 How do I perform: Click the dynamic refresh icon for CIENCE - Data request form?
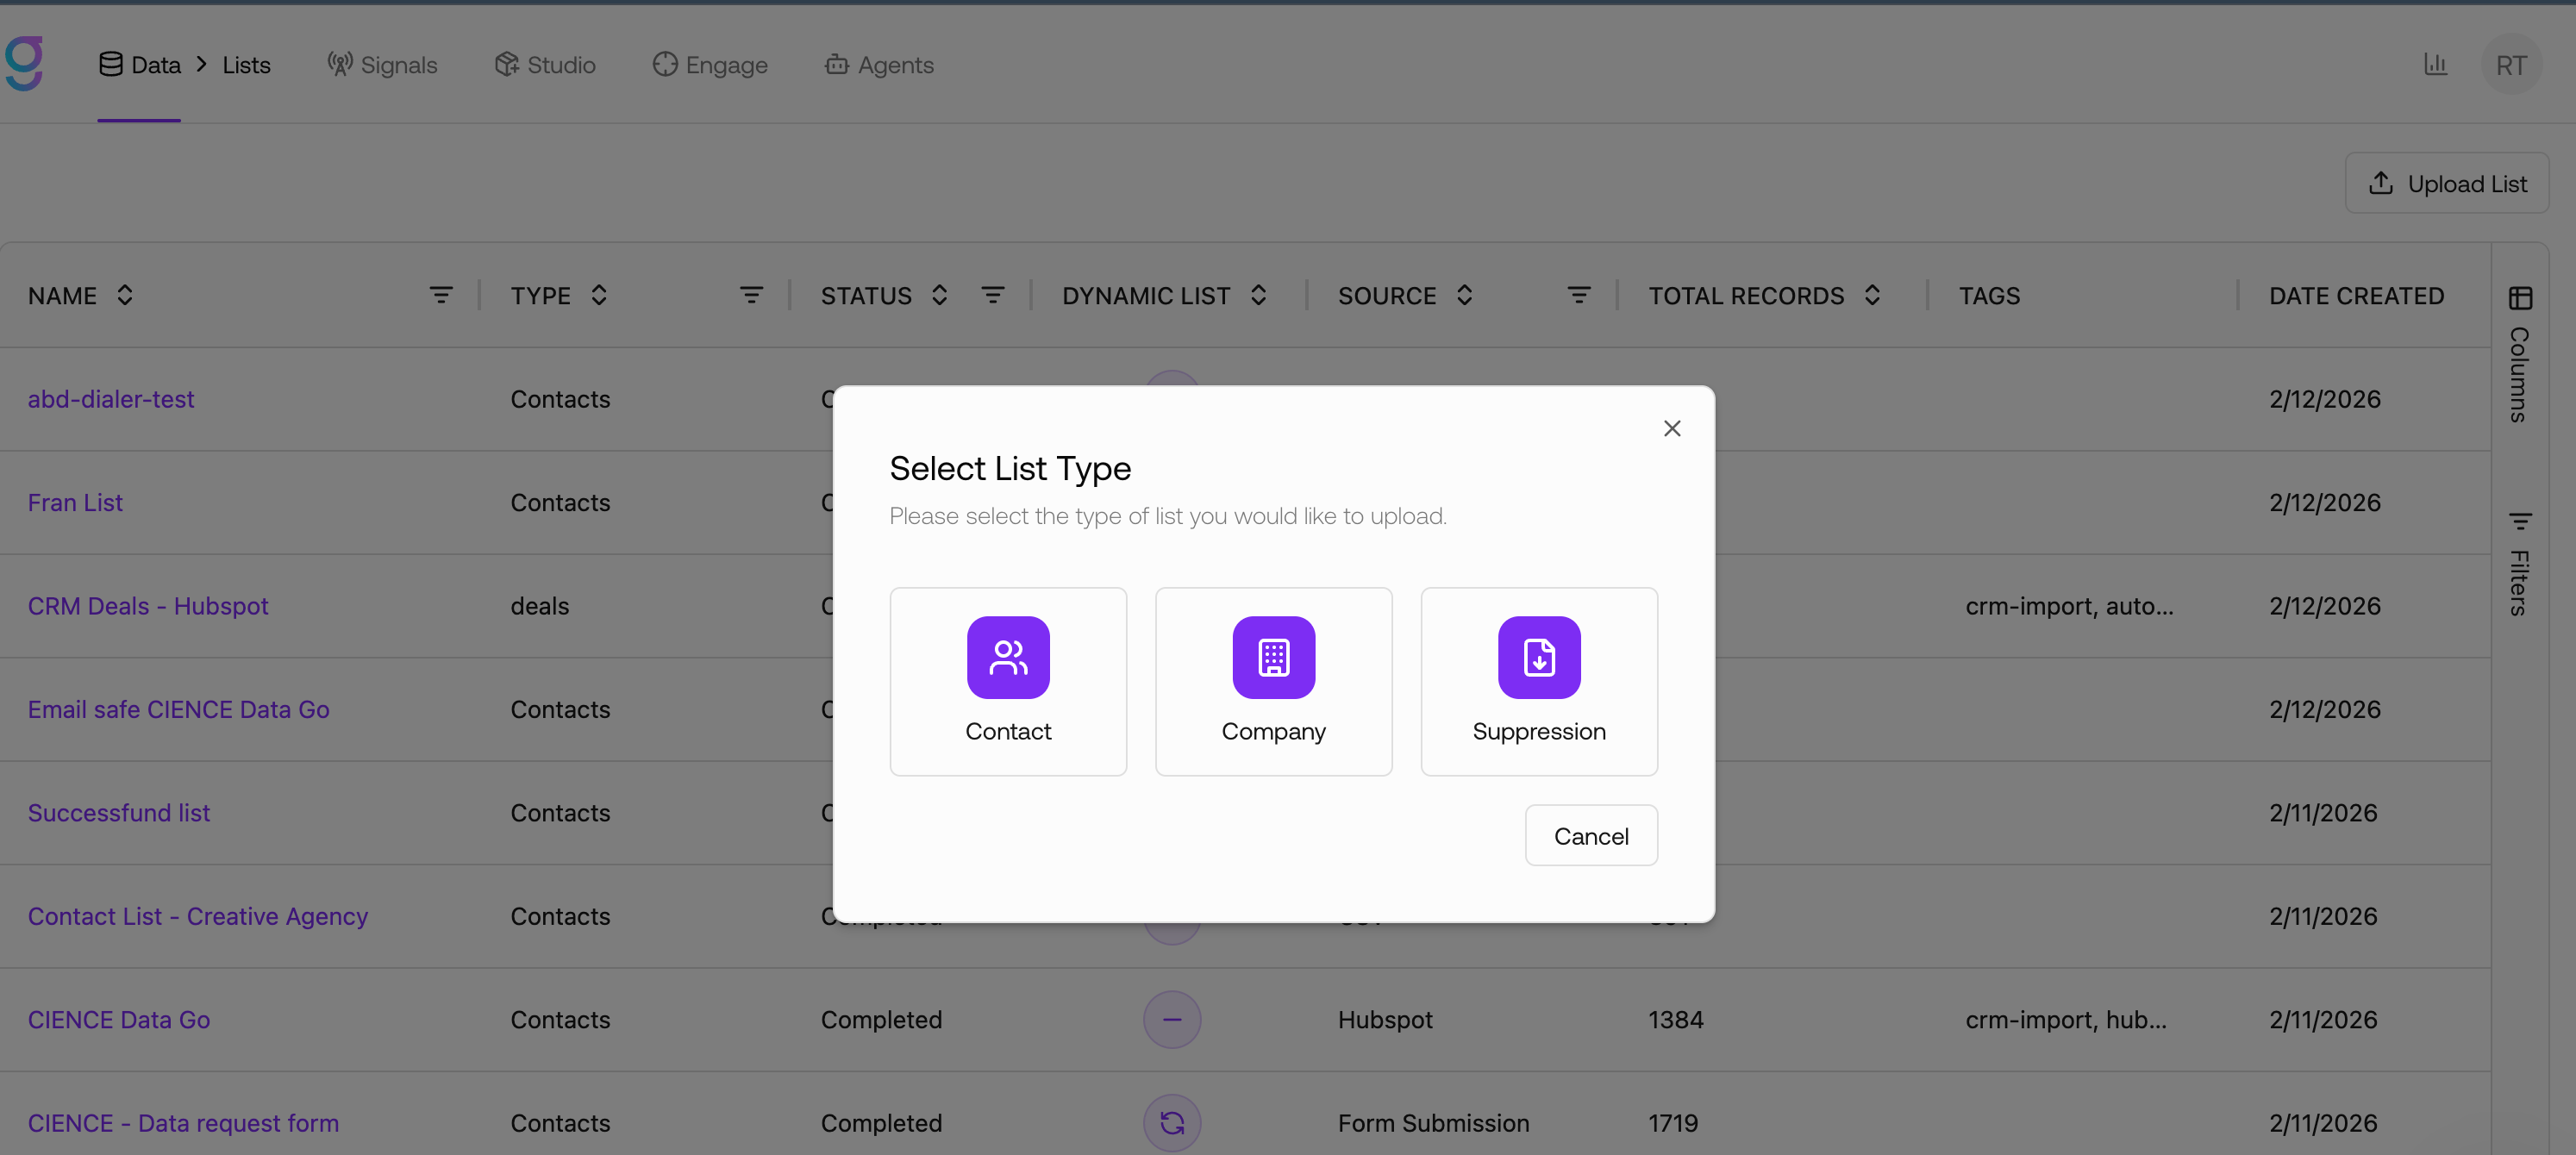1172,1123
